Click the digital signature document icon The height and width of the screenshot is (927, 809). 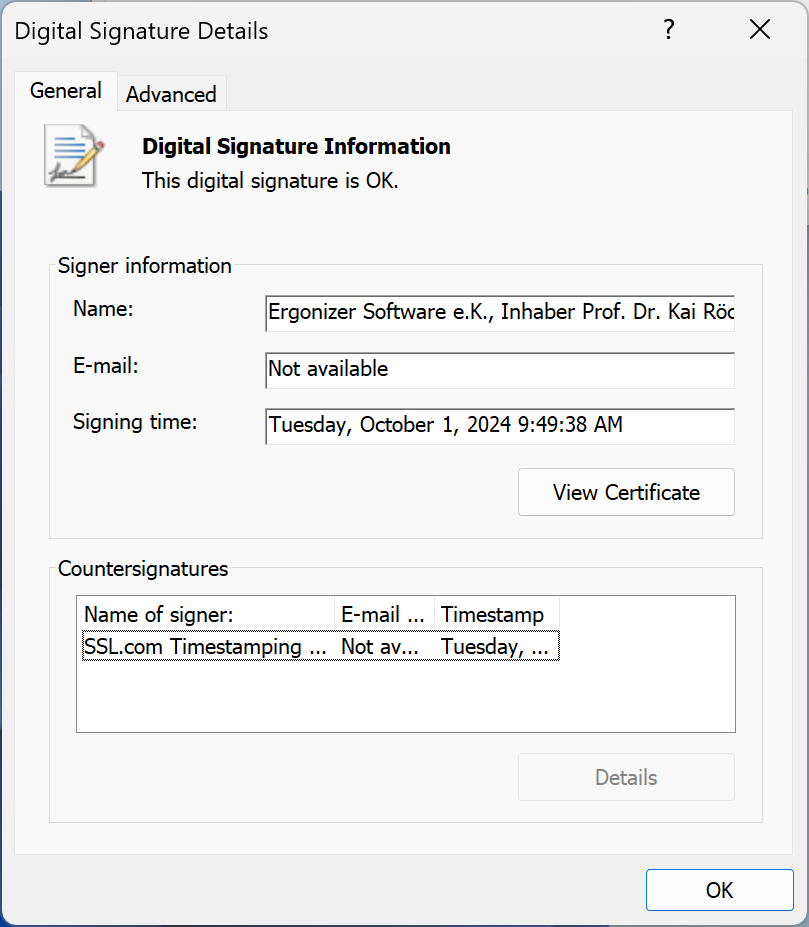(x=75, y=156)
